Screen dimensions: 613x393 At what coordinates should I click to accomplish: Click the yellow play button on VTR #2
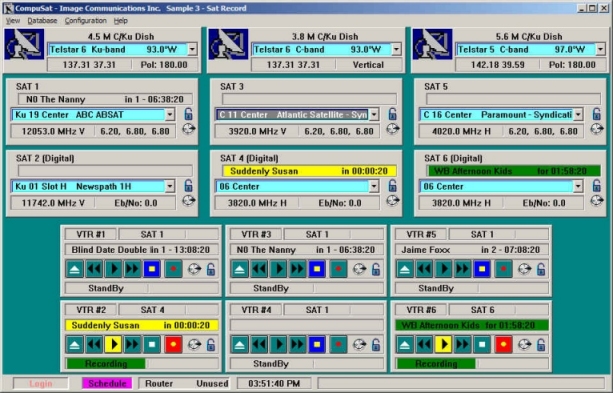(x=113, y=345)
